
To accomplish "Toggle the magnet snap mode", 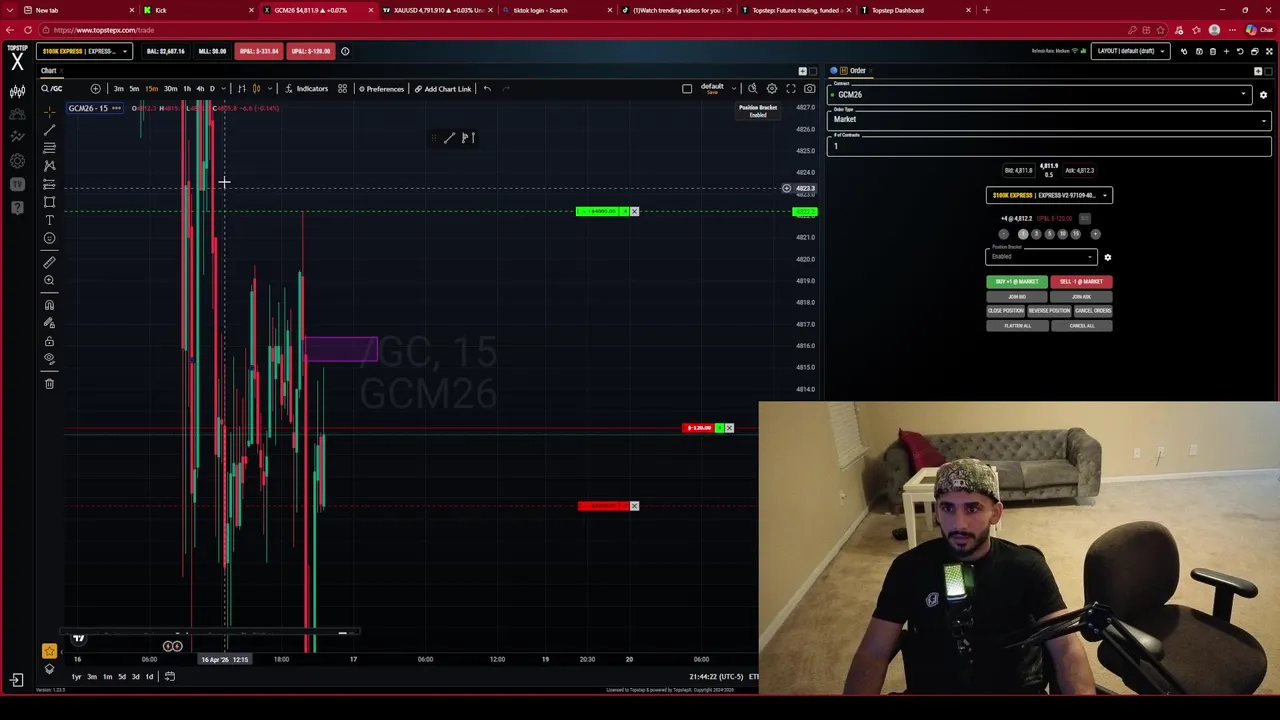I will (49, 305).
